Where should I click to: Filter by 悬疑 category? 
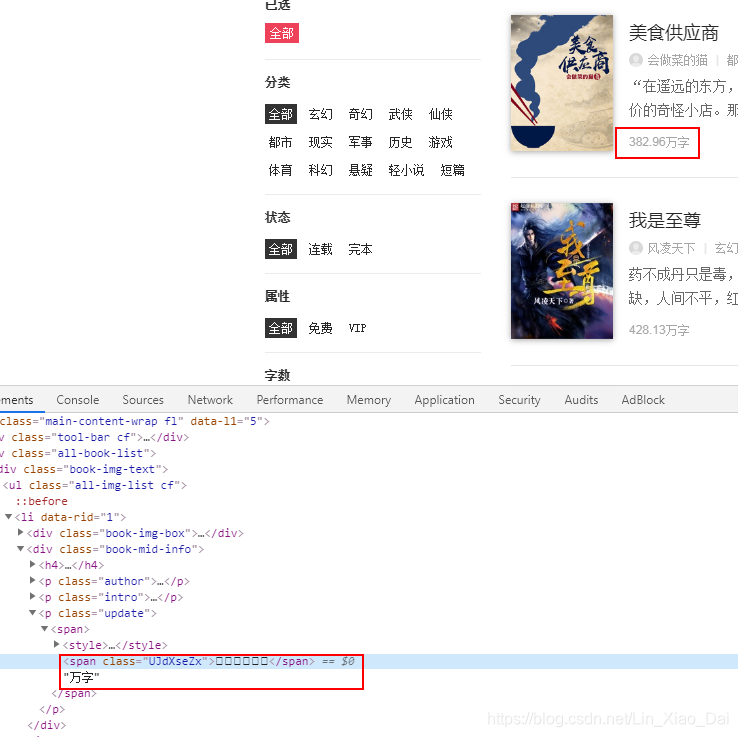(361, 170)
